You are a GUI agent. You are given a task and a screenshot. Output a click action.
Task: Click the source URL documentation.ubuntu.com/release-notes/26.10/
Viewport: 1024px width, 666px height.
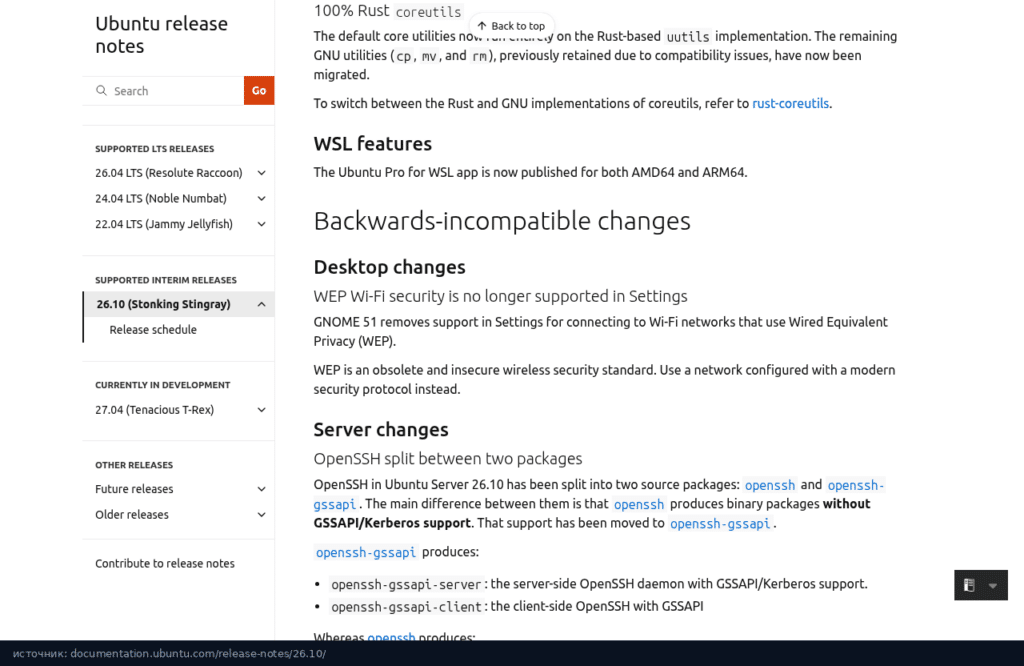198,654
